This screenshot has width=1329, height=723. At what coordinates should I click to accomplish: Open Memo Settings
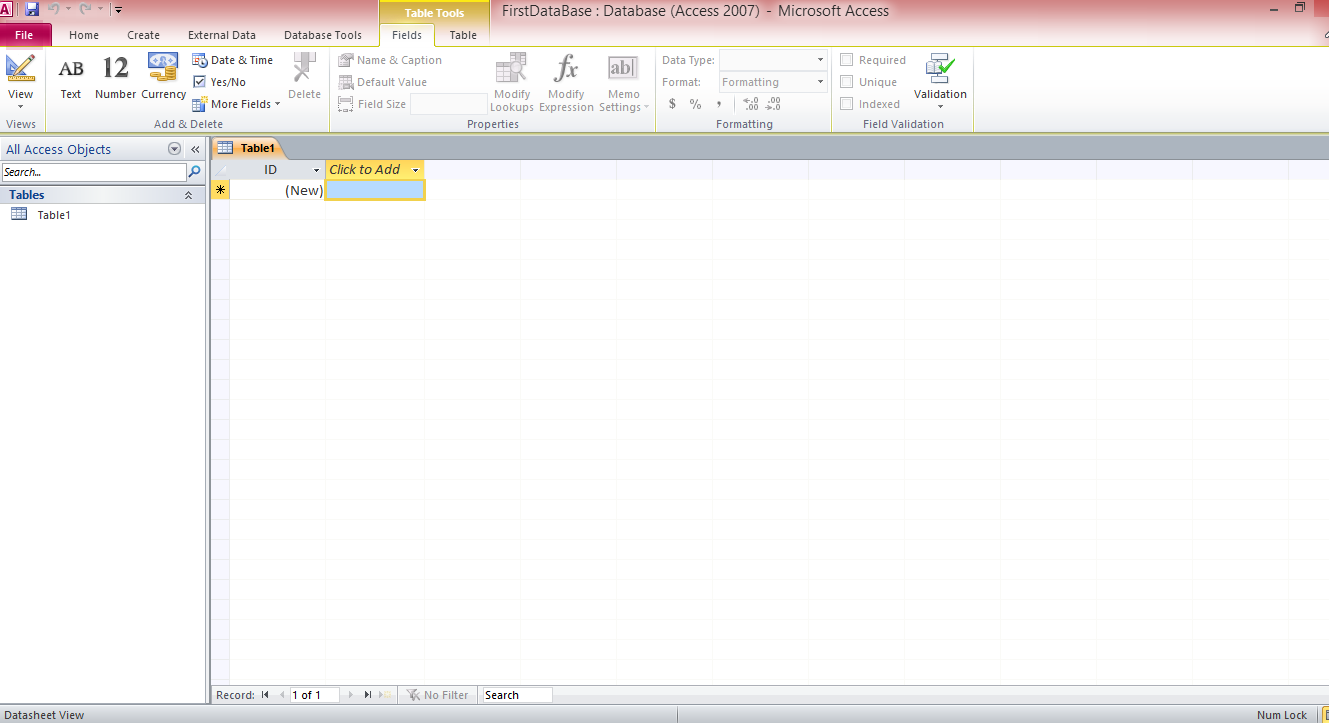[x=622, y=80]
